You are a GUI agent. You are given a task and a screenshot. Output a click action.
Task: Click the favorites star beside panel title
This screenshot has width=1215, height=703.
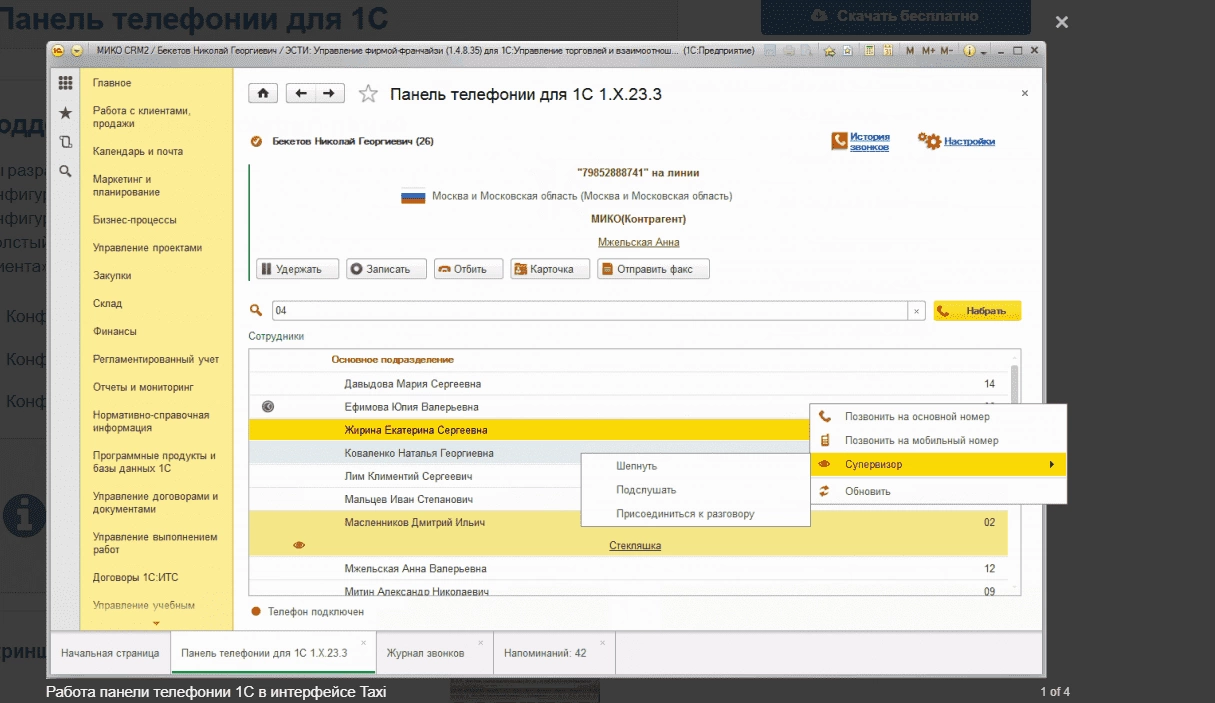coord(368,94)
